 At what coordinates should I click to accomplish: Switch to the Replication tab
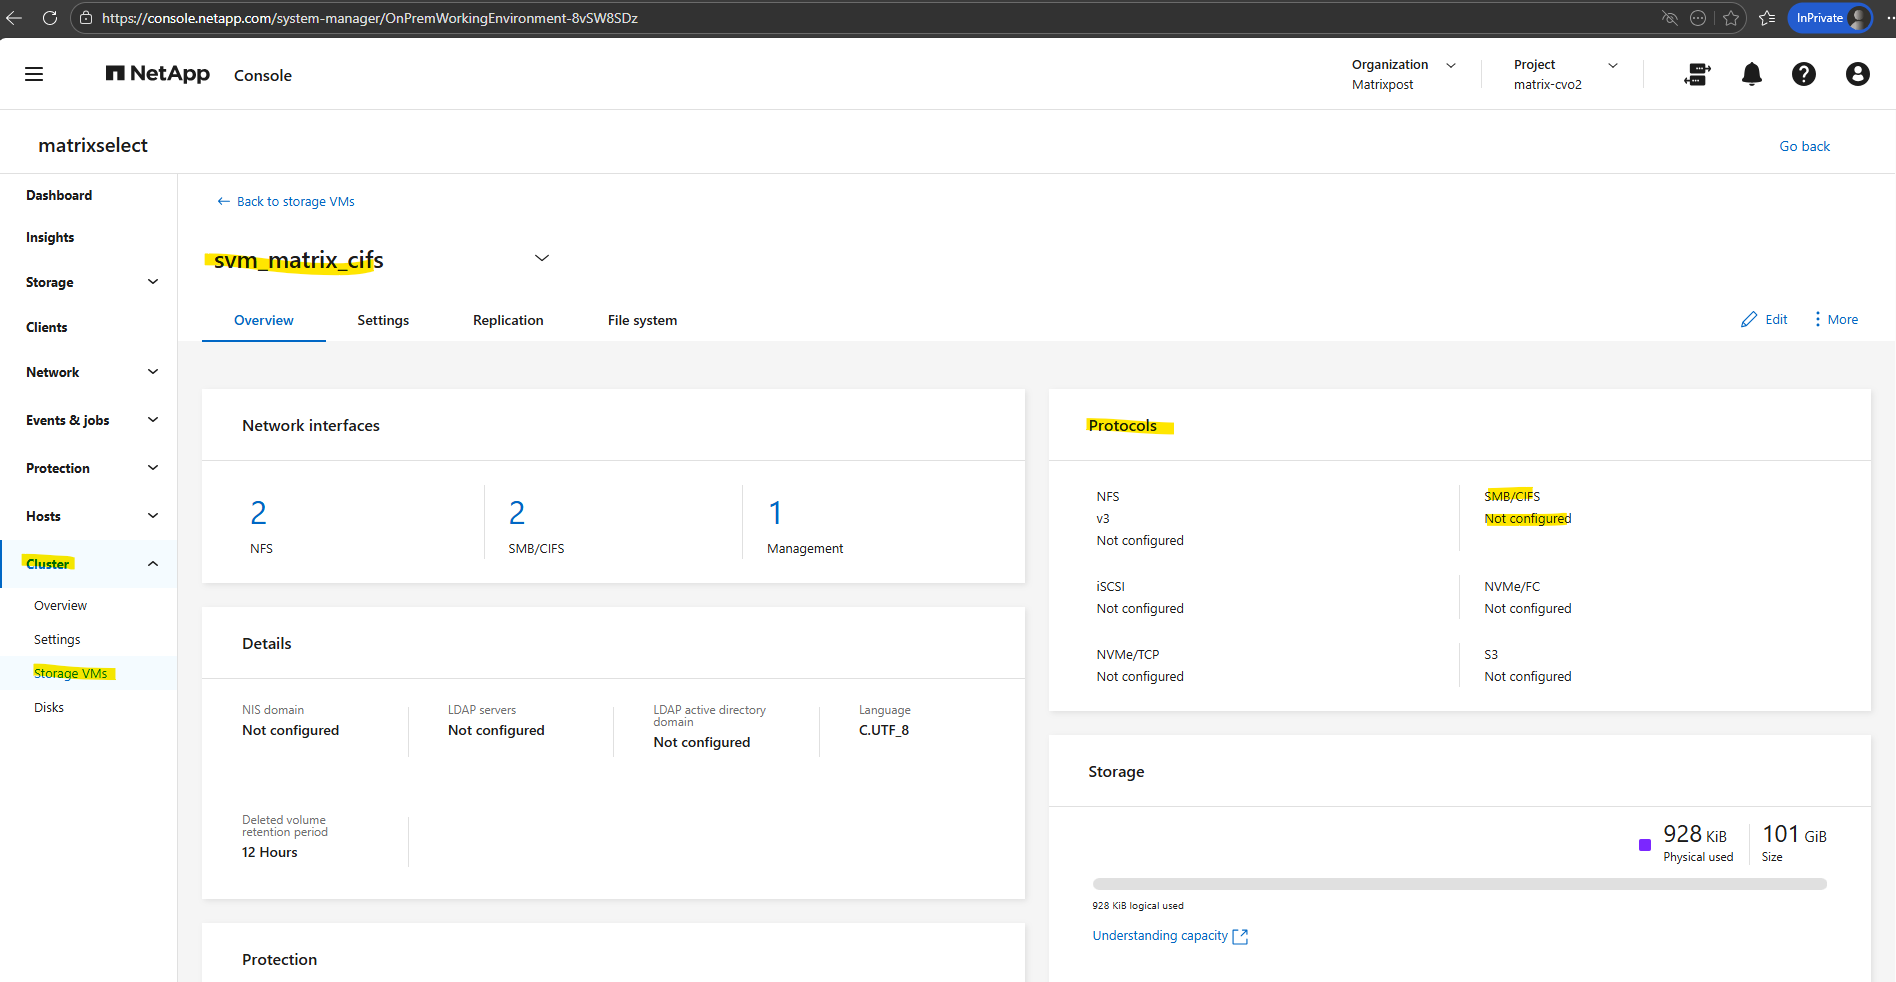(508, 320)
